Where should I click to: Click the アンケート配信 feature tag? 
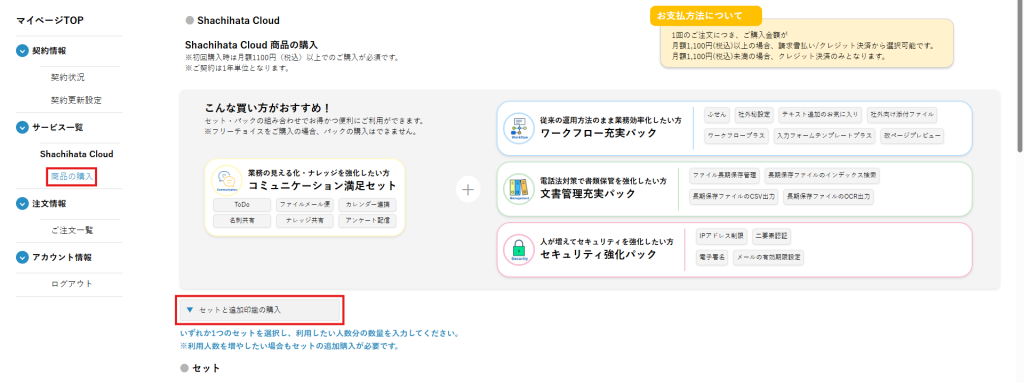point(368,221)
